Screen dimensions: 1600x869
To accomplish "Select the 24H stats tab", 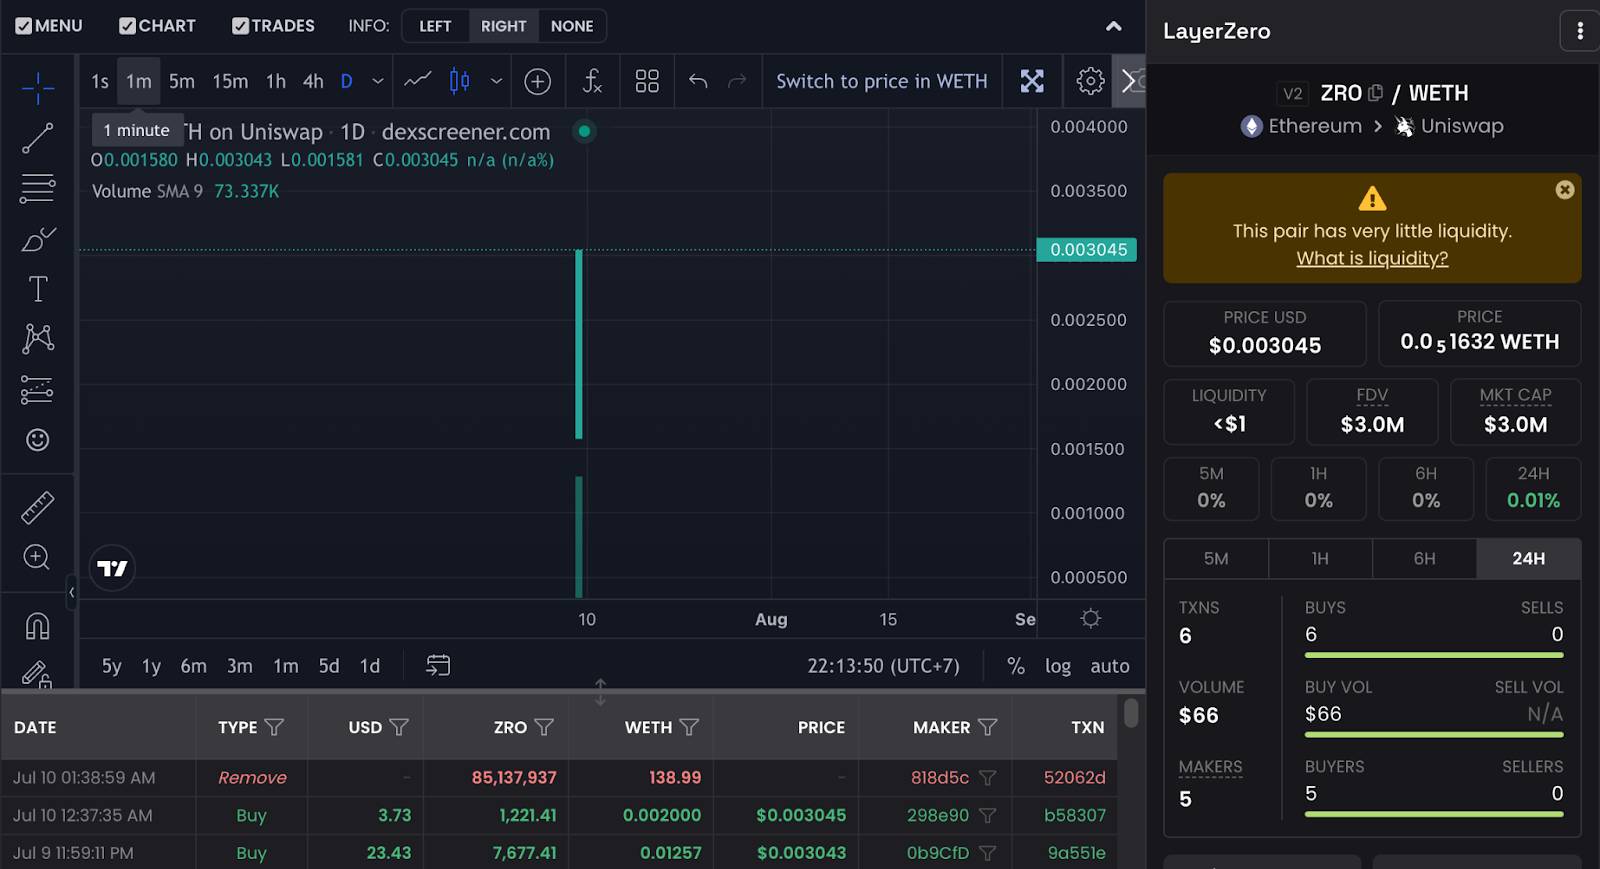I will (1528, 559).
